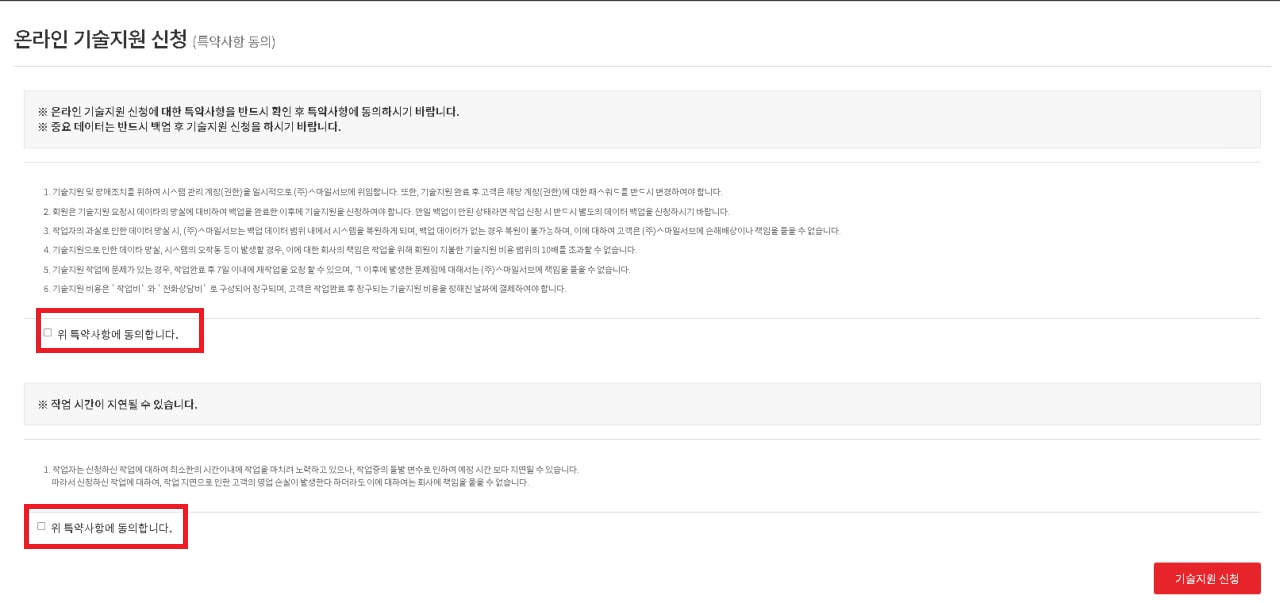Click term 1 about delegating the system admin account

pyautogui.click(x=382, y=192)
